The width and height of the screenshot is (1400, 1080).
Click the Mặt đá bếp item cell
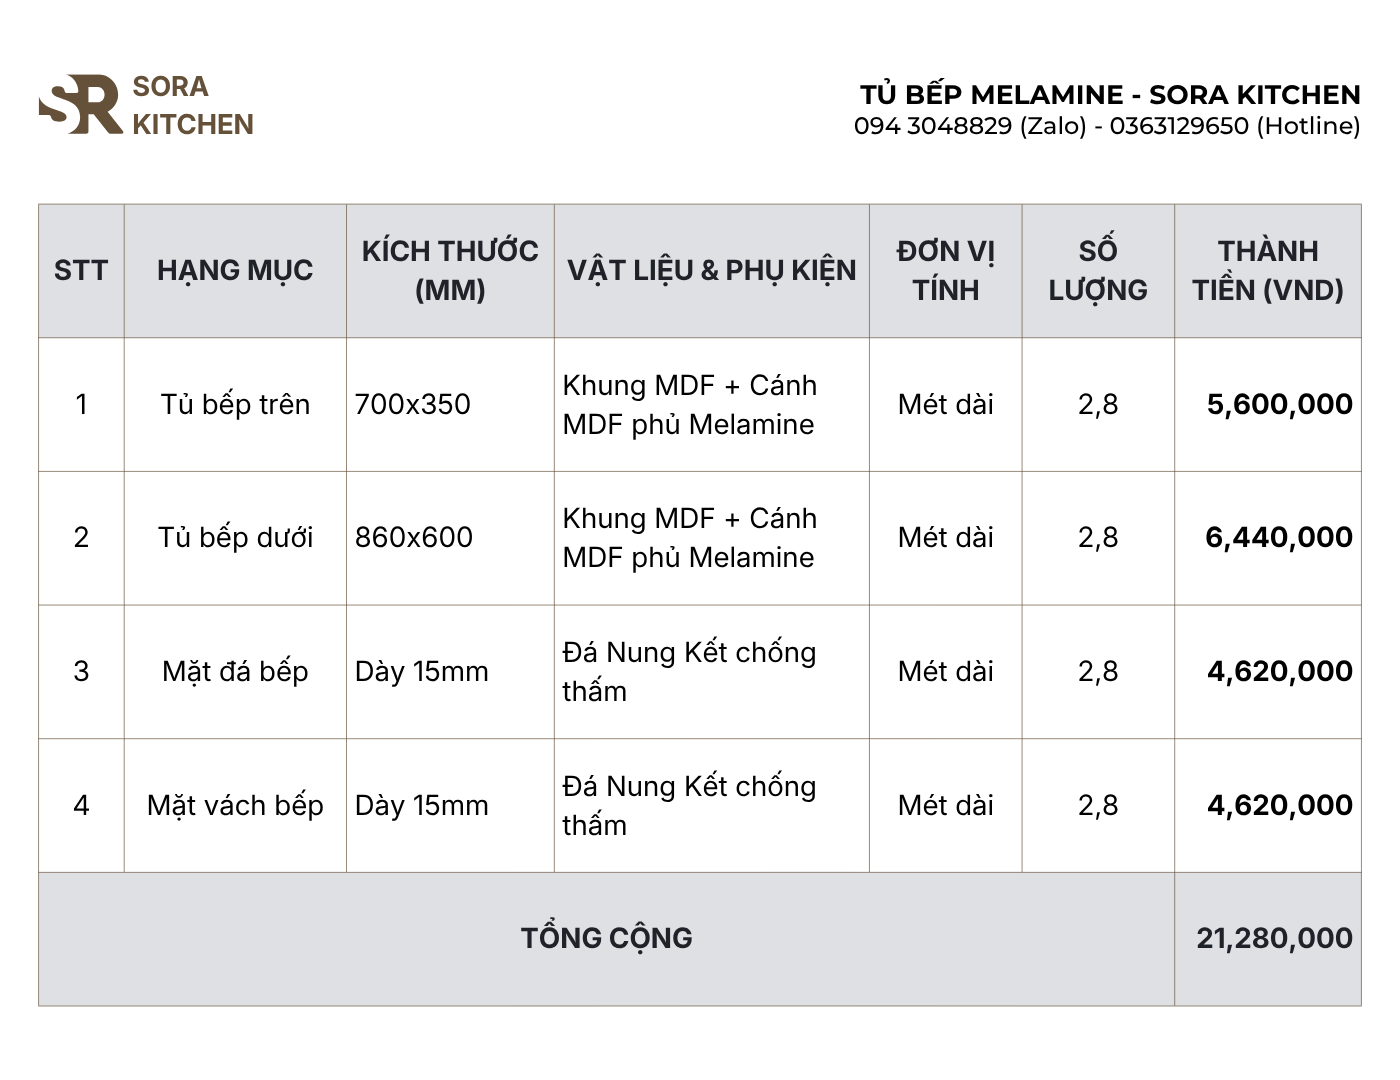pos(235,671)
